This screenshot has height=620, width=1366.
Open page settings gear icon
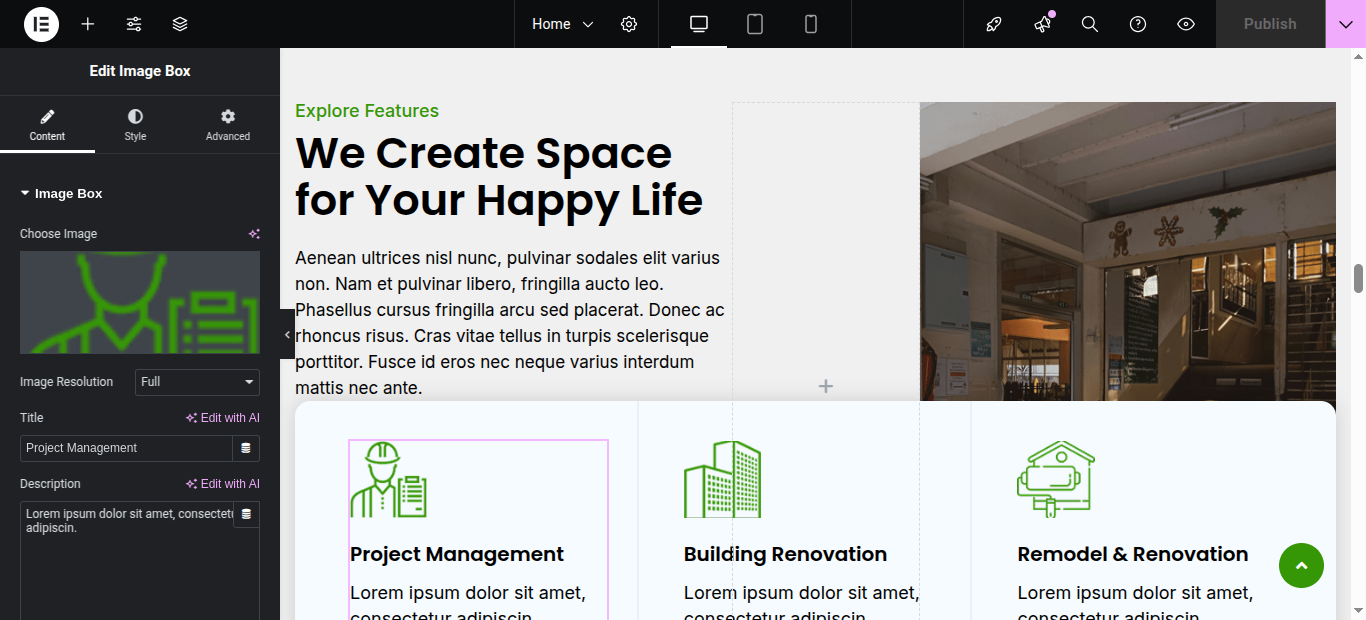click(629, 24)
